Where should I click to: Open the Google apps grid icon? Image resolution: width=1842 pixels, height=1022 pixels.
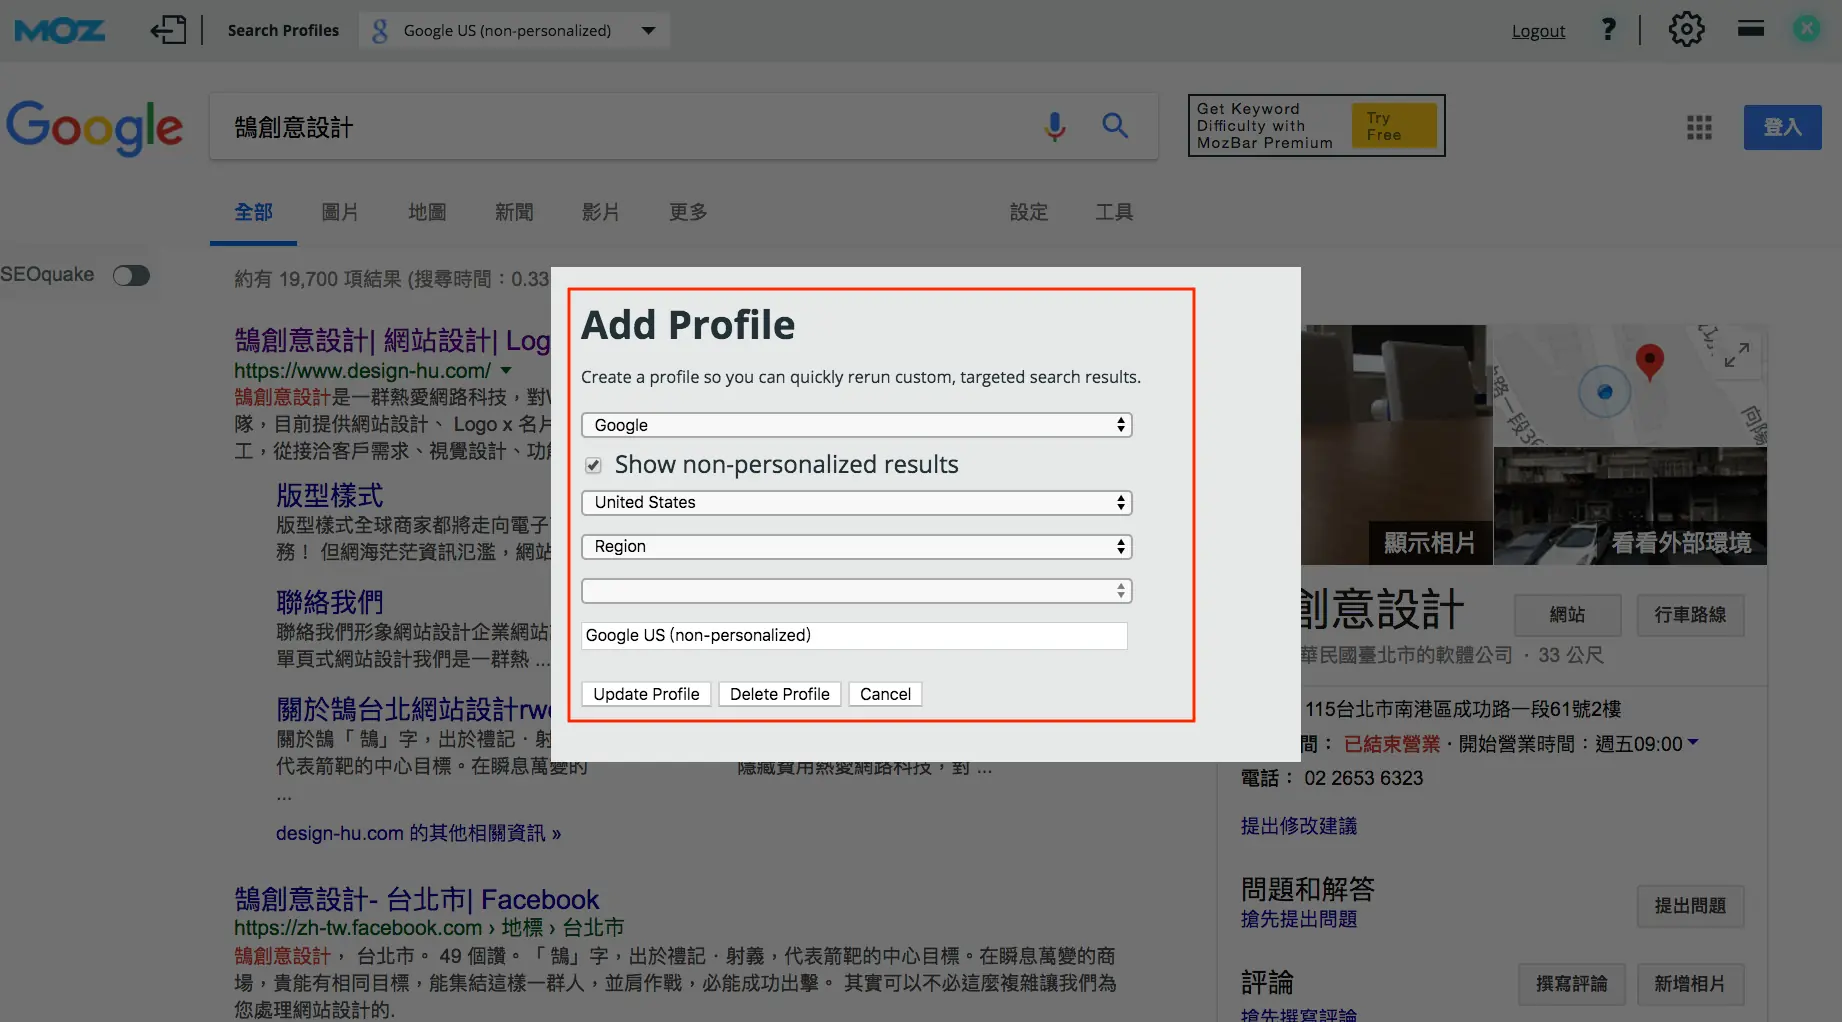[x=1699, y=127]
